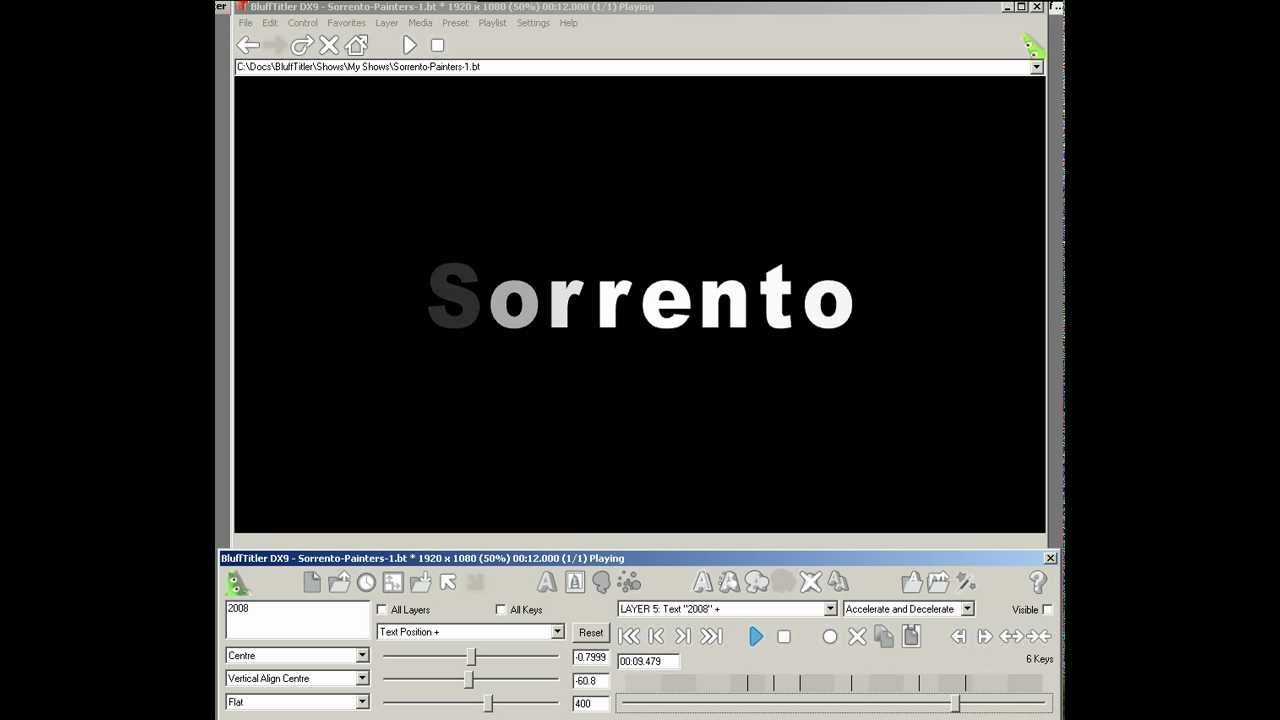The image size is (1280, 720).
Task: Click stop square beside blue play button
Action: tap(784, 636)
